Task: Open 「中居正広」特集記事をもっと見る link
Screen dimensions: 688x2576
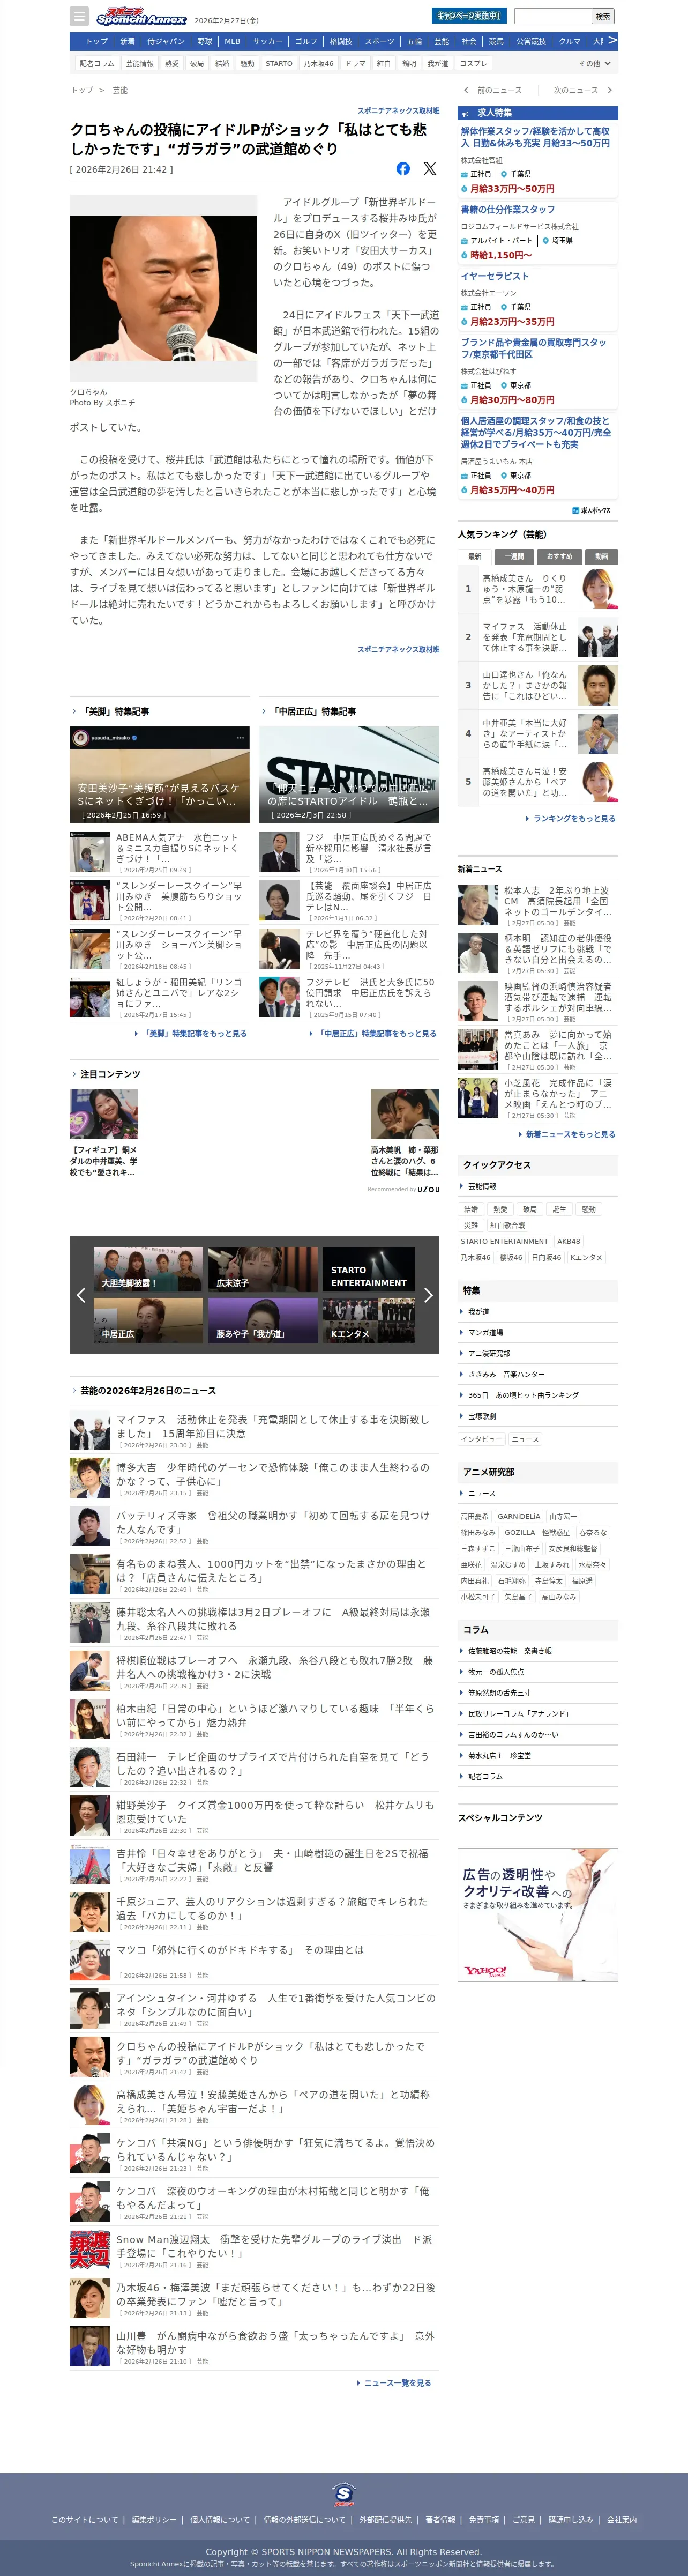Action: click(373, 1033)
